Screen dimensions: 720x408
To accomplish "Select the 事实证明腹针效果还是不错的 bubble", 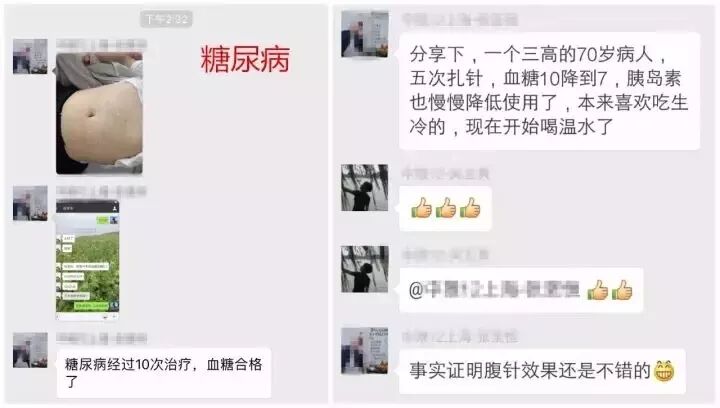I will [x=542, y=371].
